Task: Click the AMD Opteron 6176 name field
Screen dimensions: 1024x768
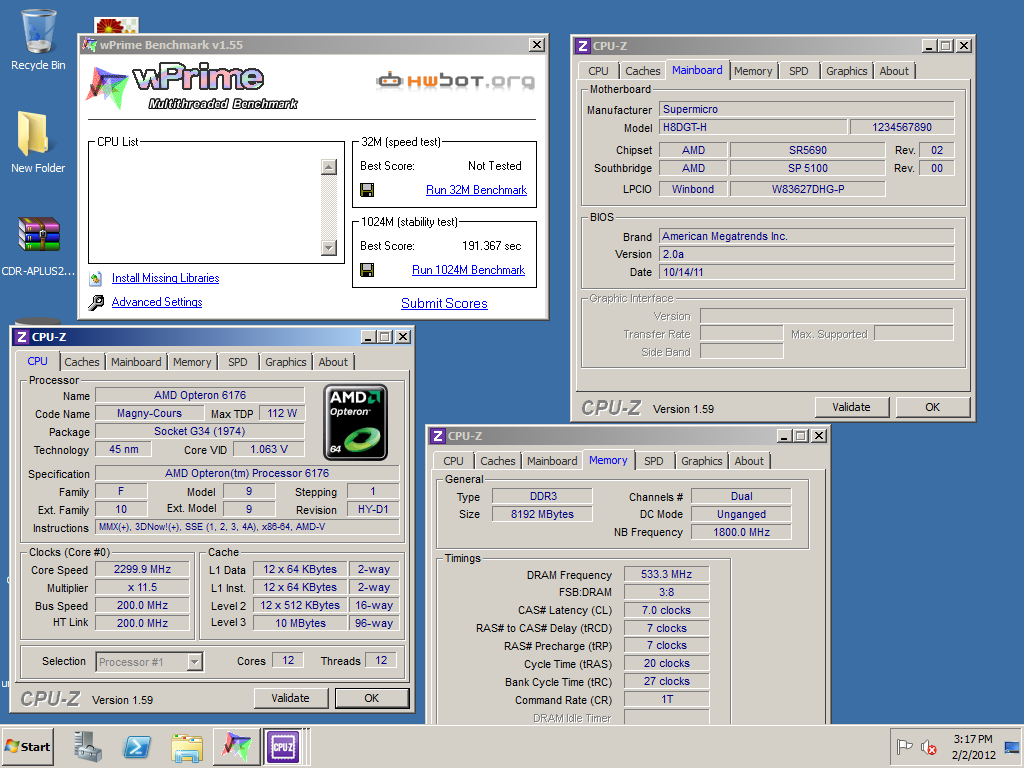Action: click(x=200, y=395)
